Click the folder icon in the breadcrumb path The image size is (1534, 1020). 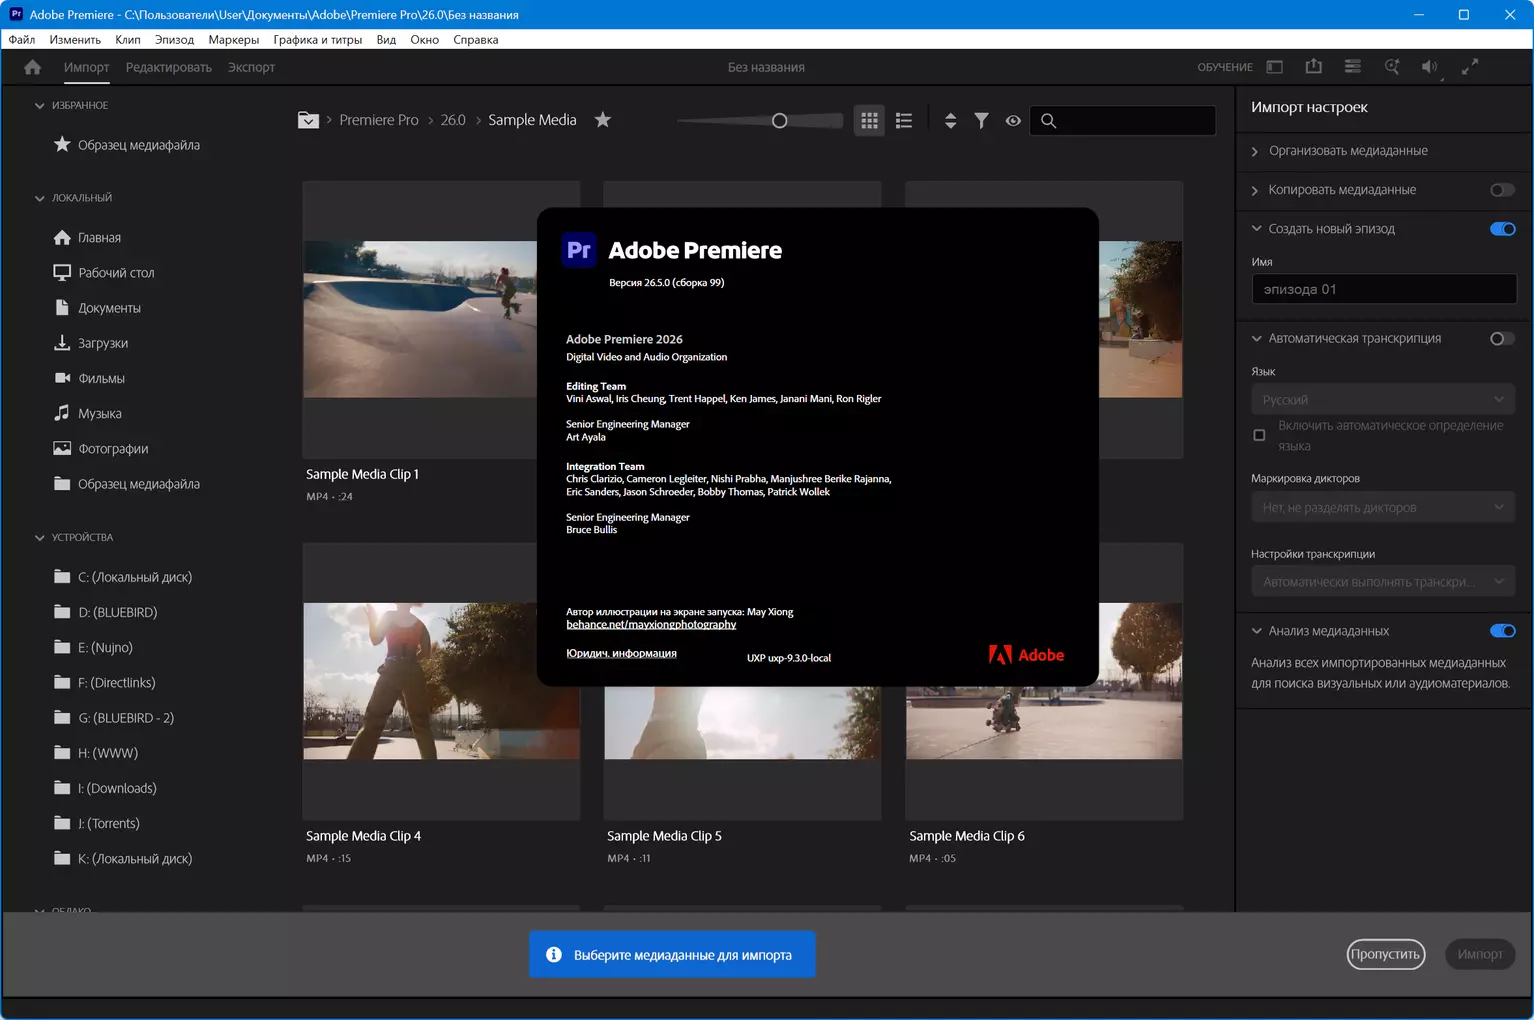pyautogui.click(x=308, y=120)
